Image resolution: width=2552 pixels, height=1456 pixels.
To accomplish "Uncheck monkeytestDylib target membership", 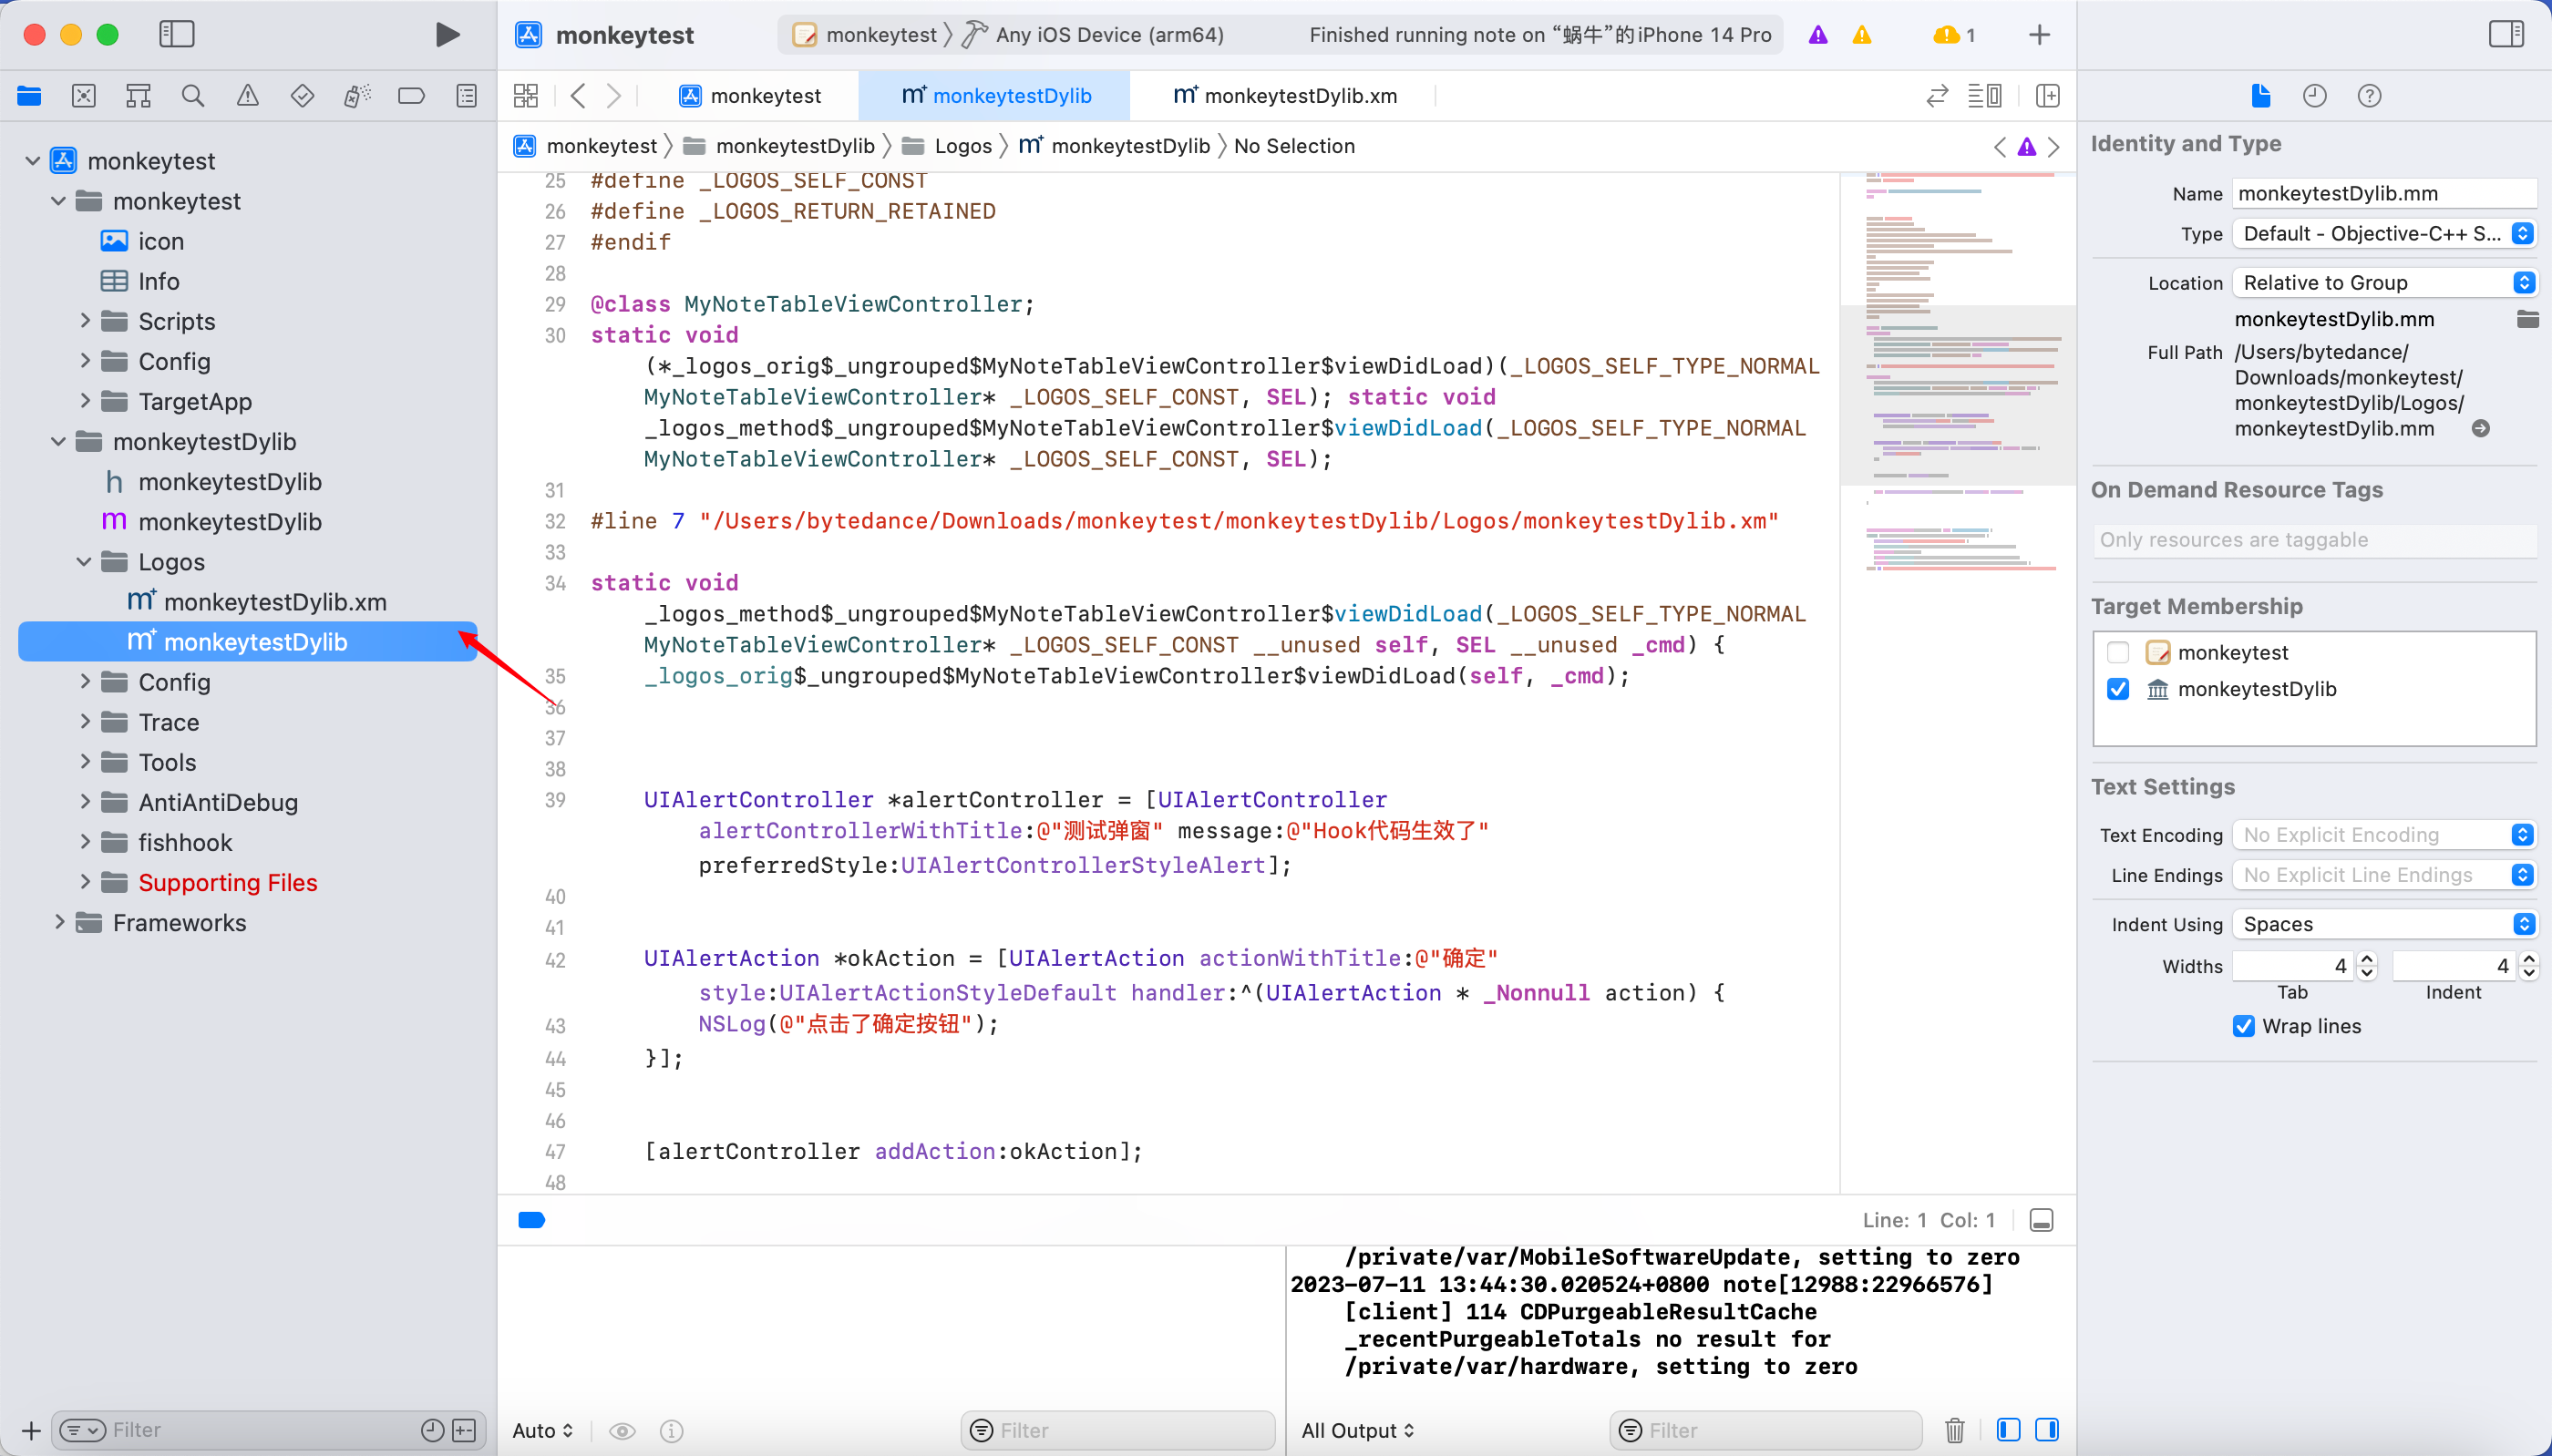I will click(2119, 689).
